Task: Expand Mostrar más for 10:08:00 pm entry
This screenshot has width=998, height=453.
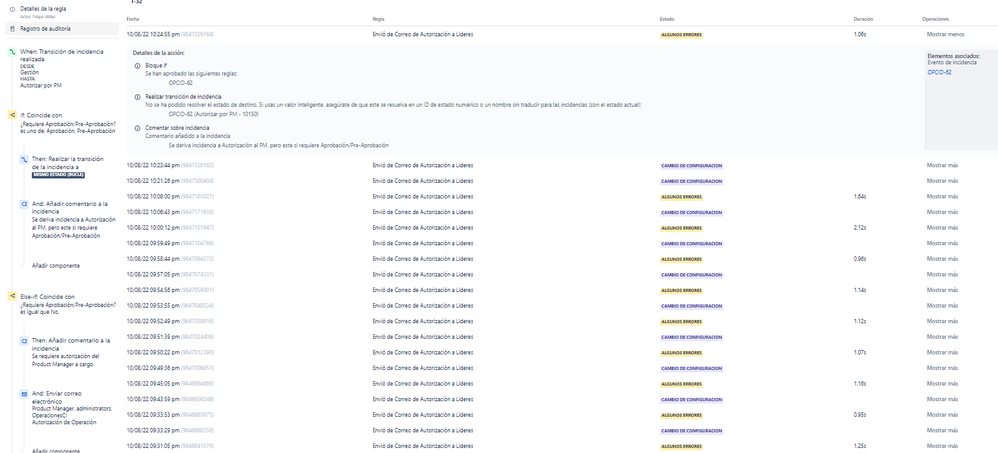Action: (x=942, y=197)
